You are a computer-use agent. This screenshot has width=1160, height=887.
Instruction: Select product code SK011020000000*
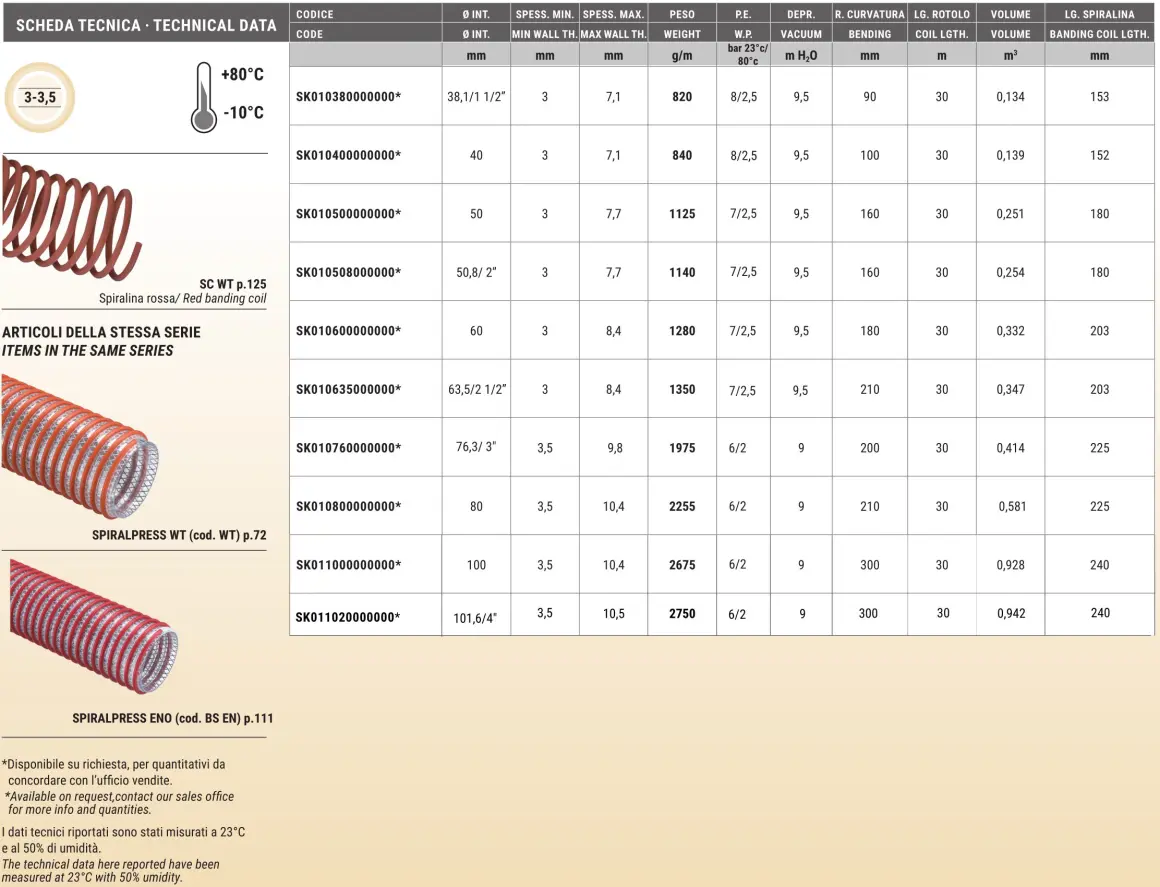click(347, 618)
